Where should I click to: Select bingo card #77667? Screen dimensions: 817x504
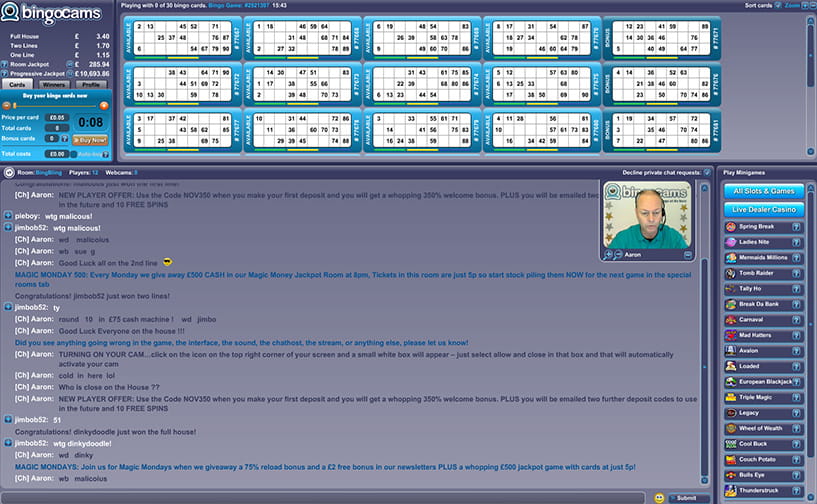[183, 38]
